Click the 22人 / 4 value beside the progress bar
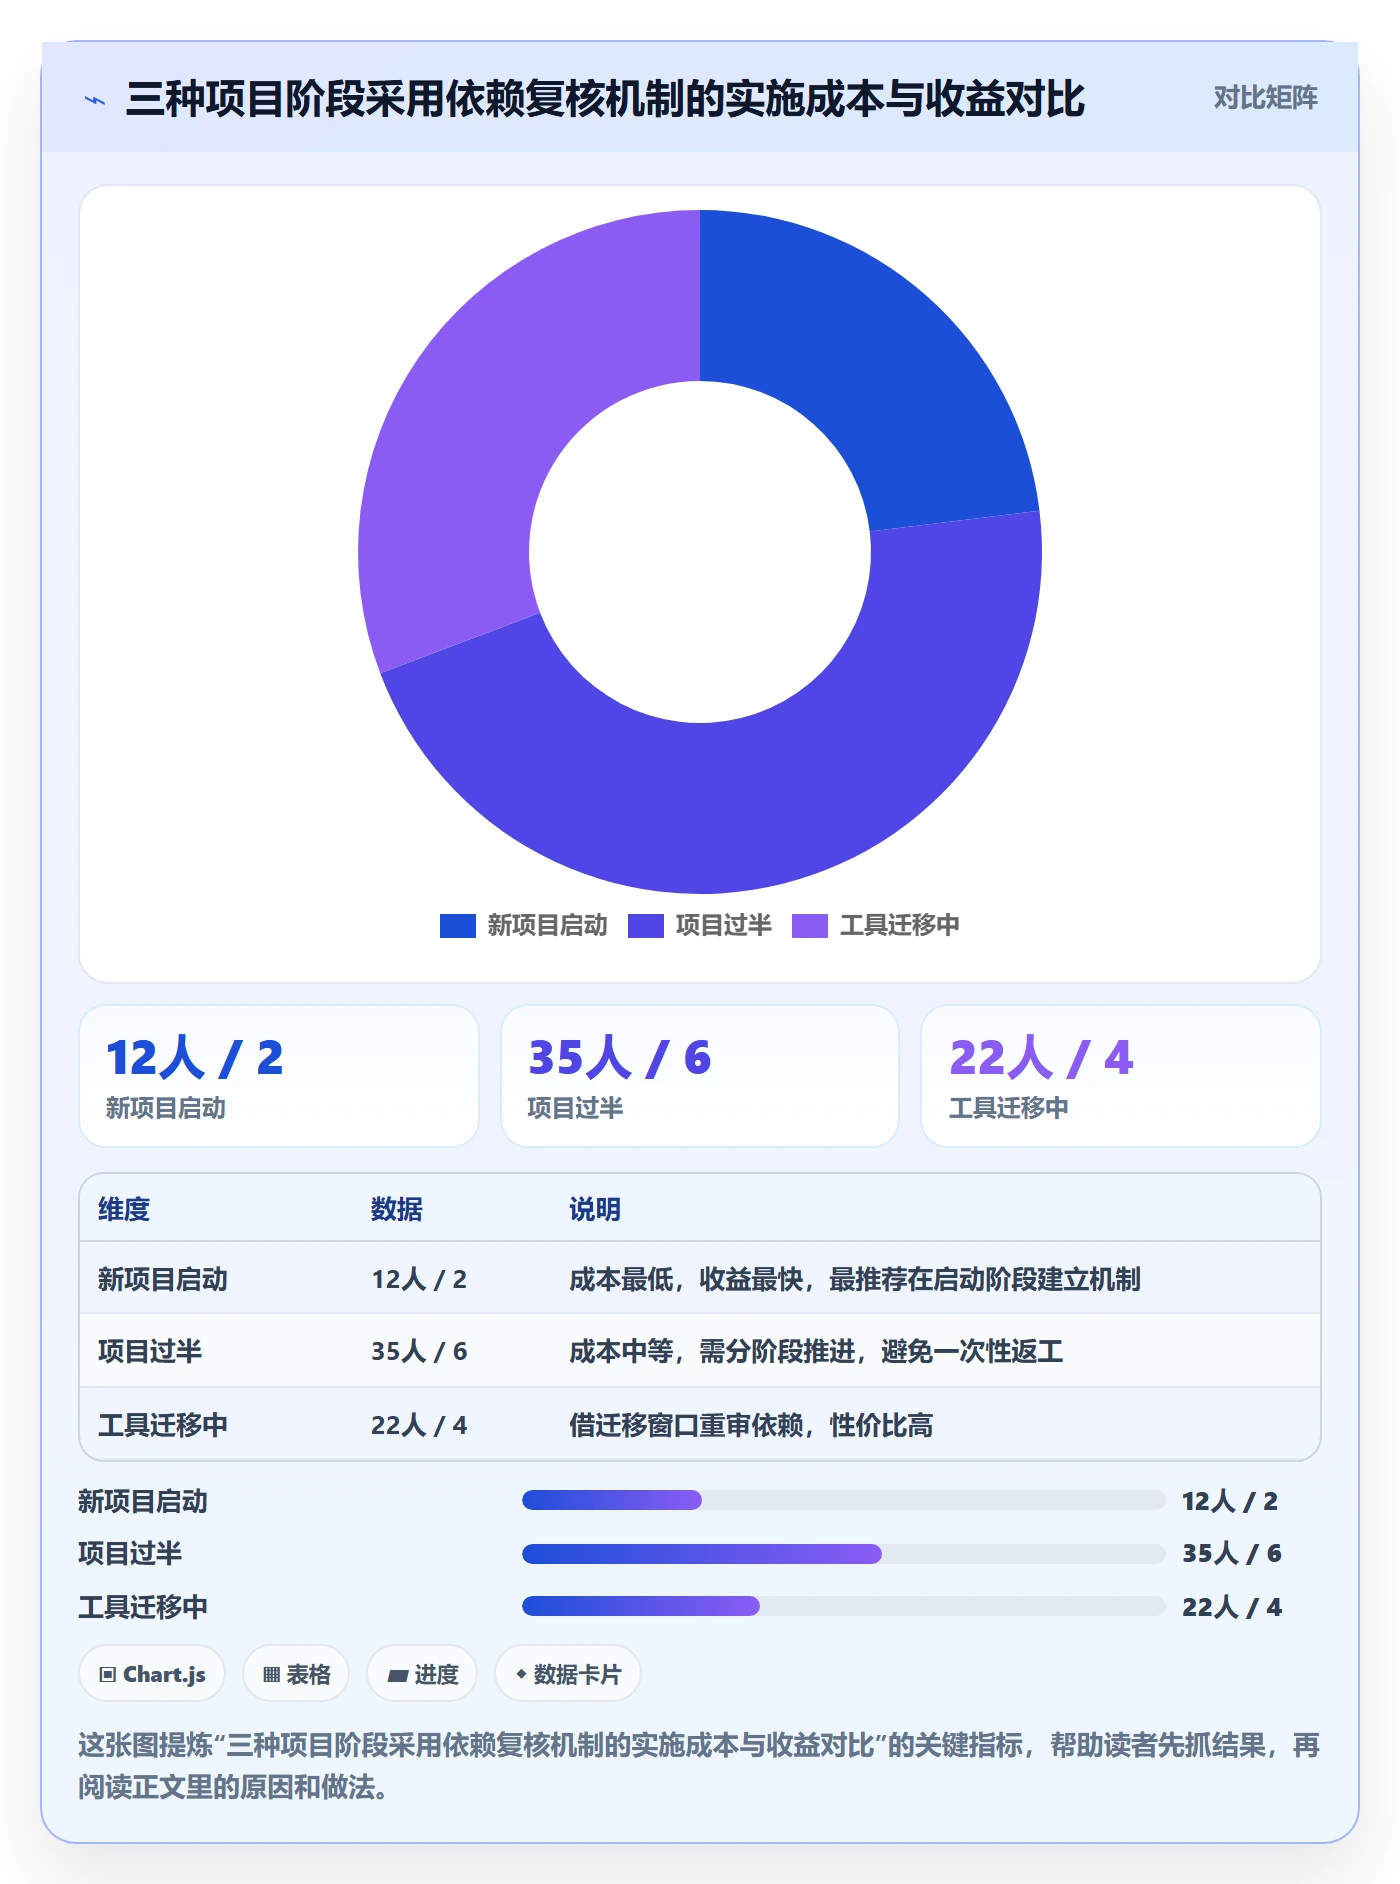Image resolution: width=1400 pixels, height=1884 pixels. 1232,1607
